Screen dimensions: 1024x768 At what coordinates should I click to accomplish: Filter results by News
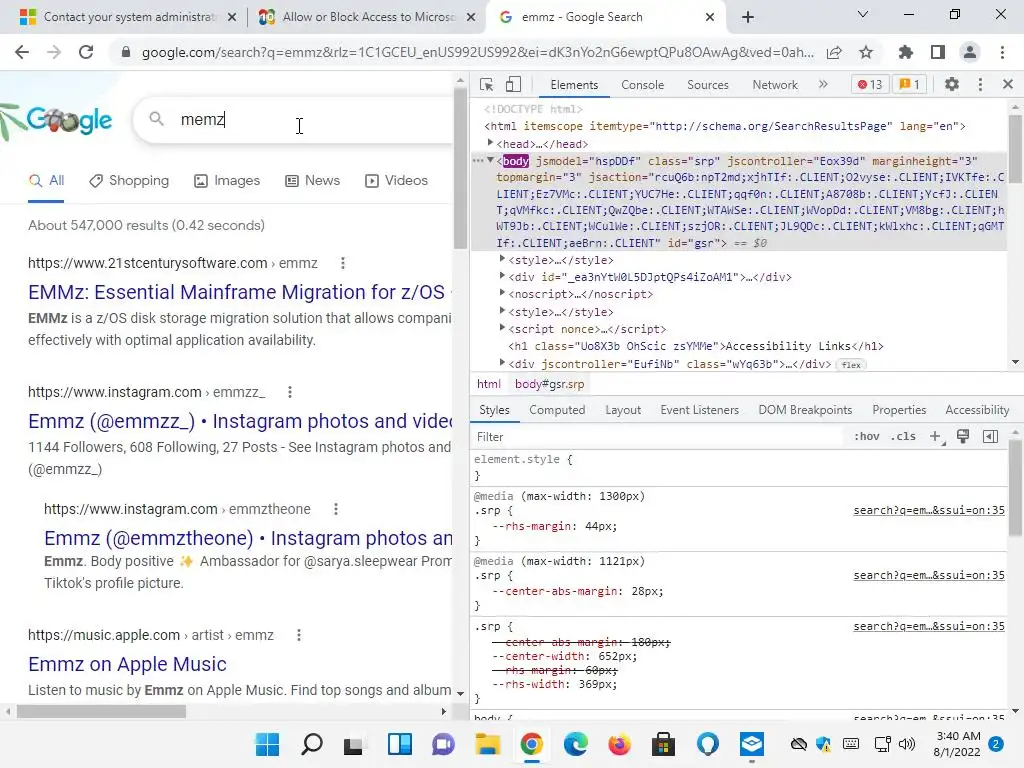click(313, 181)
